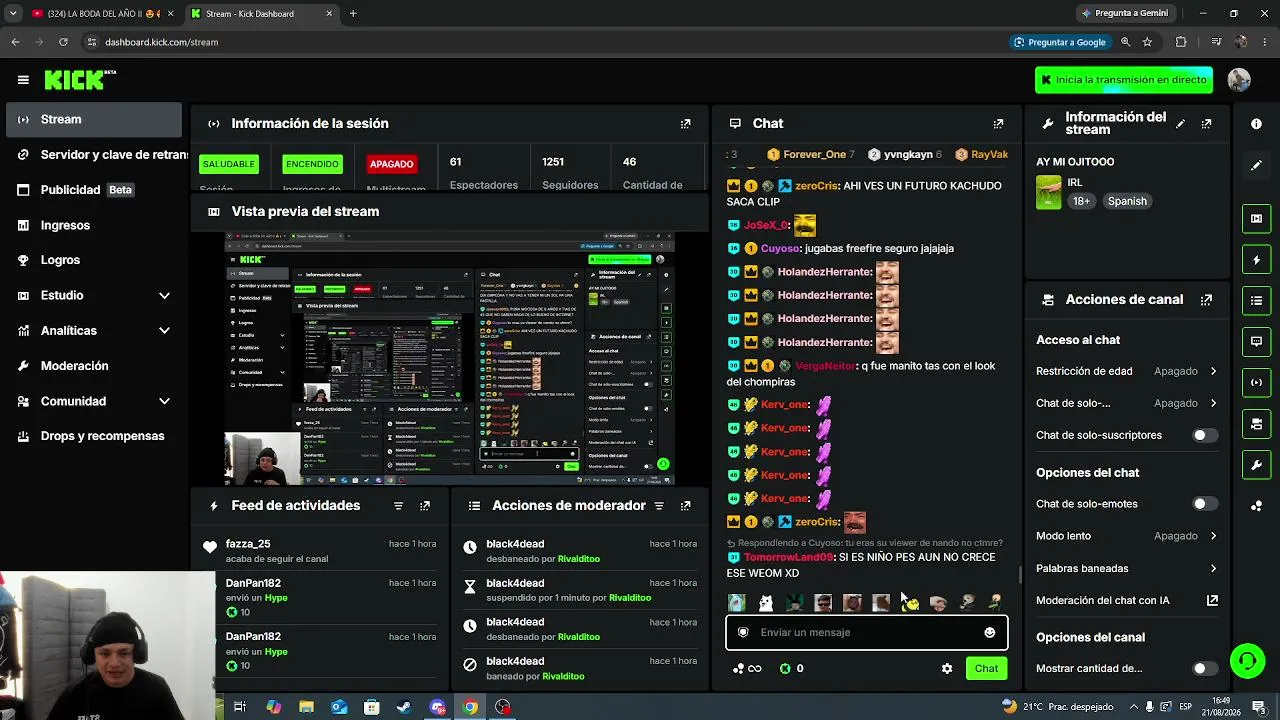The height and width of the screenshot is (720, 1280).
Task: Open Publicidad Beta in sidebar
Action: 95,190
